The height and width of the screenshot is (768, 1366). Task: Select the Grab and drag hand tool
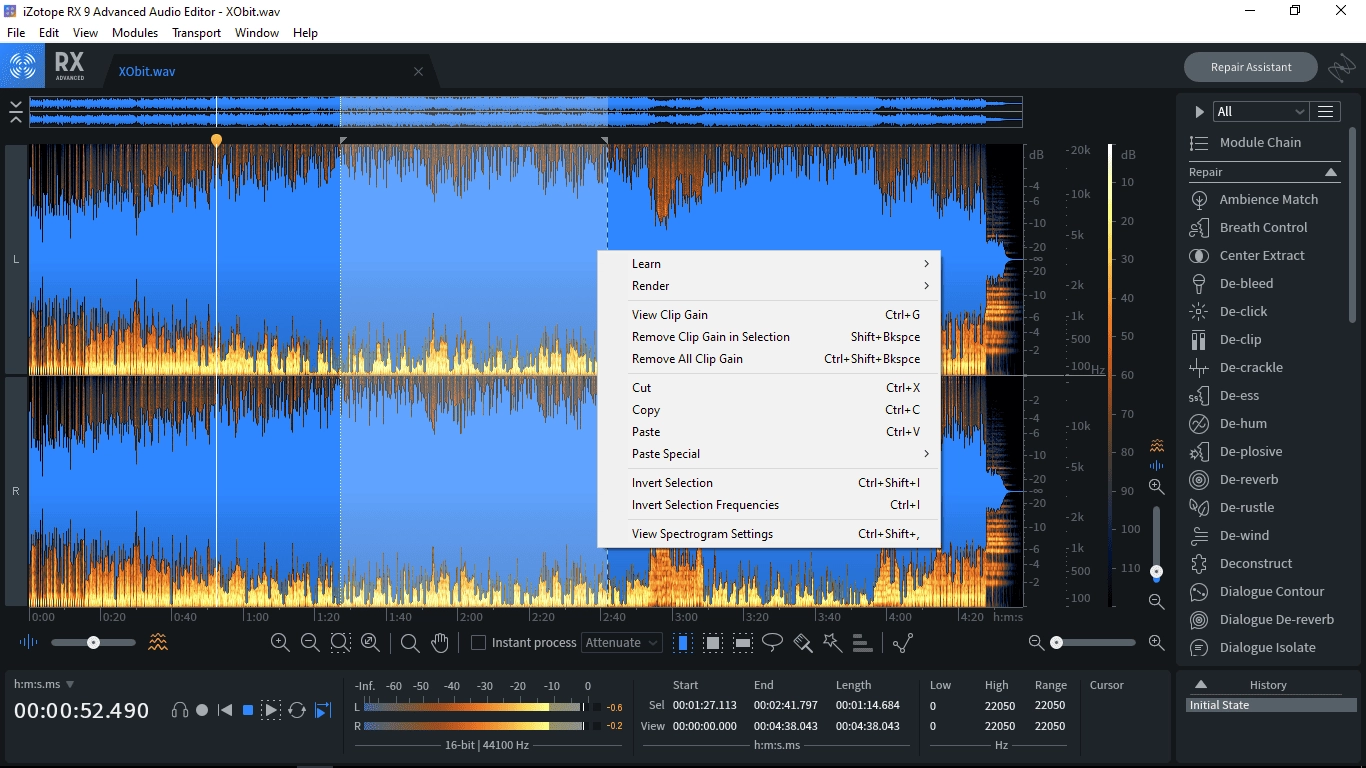click(x=440, y=643)
